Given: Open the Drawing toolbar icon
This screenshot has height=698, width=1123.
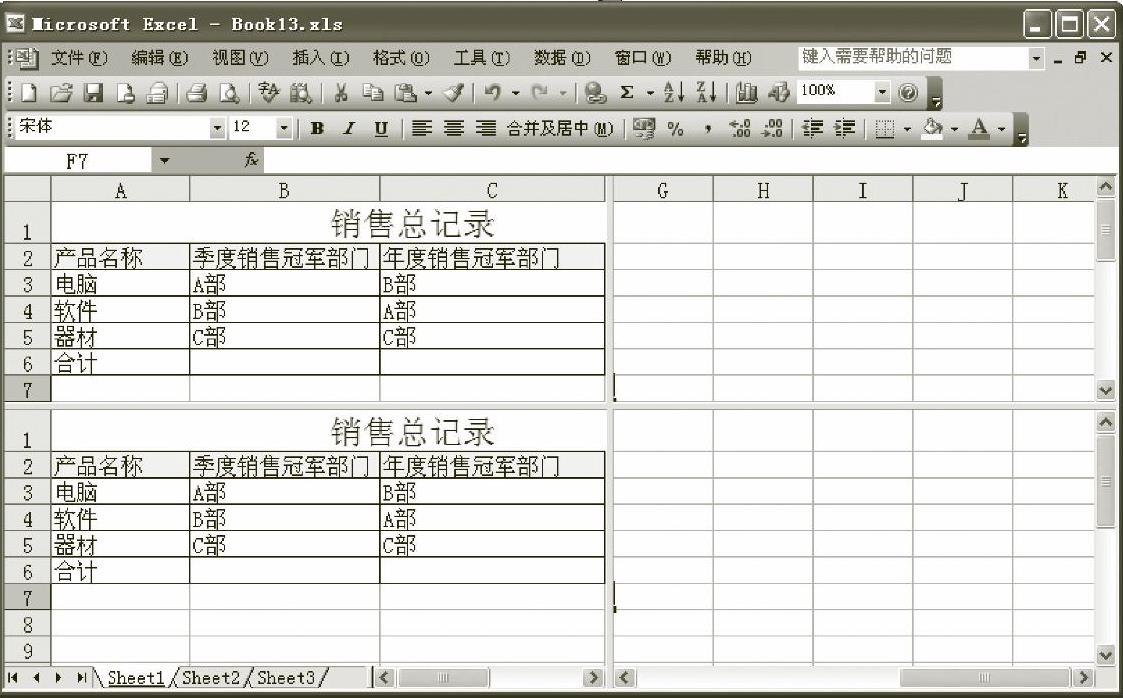Looking at the screenshot, I should pyautogui.click(x=779, y=92).
